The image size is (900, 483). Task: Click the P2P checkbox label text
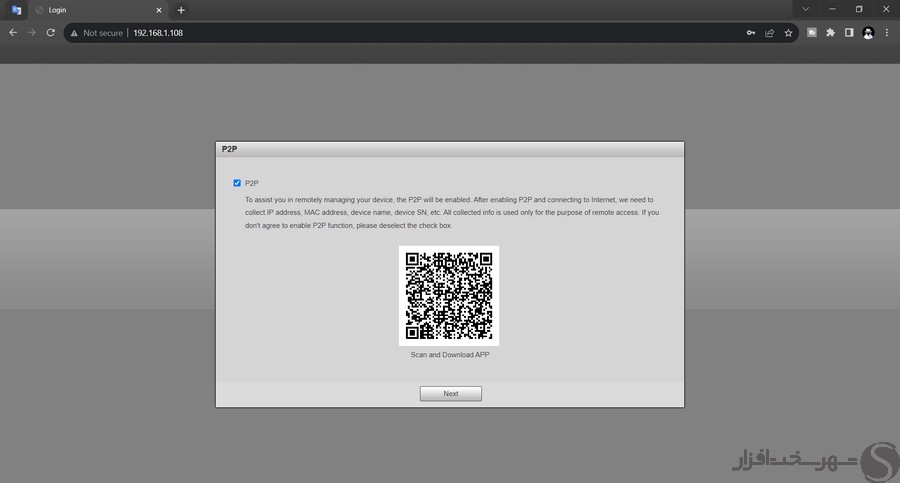click(251, 183)
